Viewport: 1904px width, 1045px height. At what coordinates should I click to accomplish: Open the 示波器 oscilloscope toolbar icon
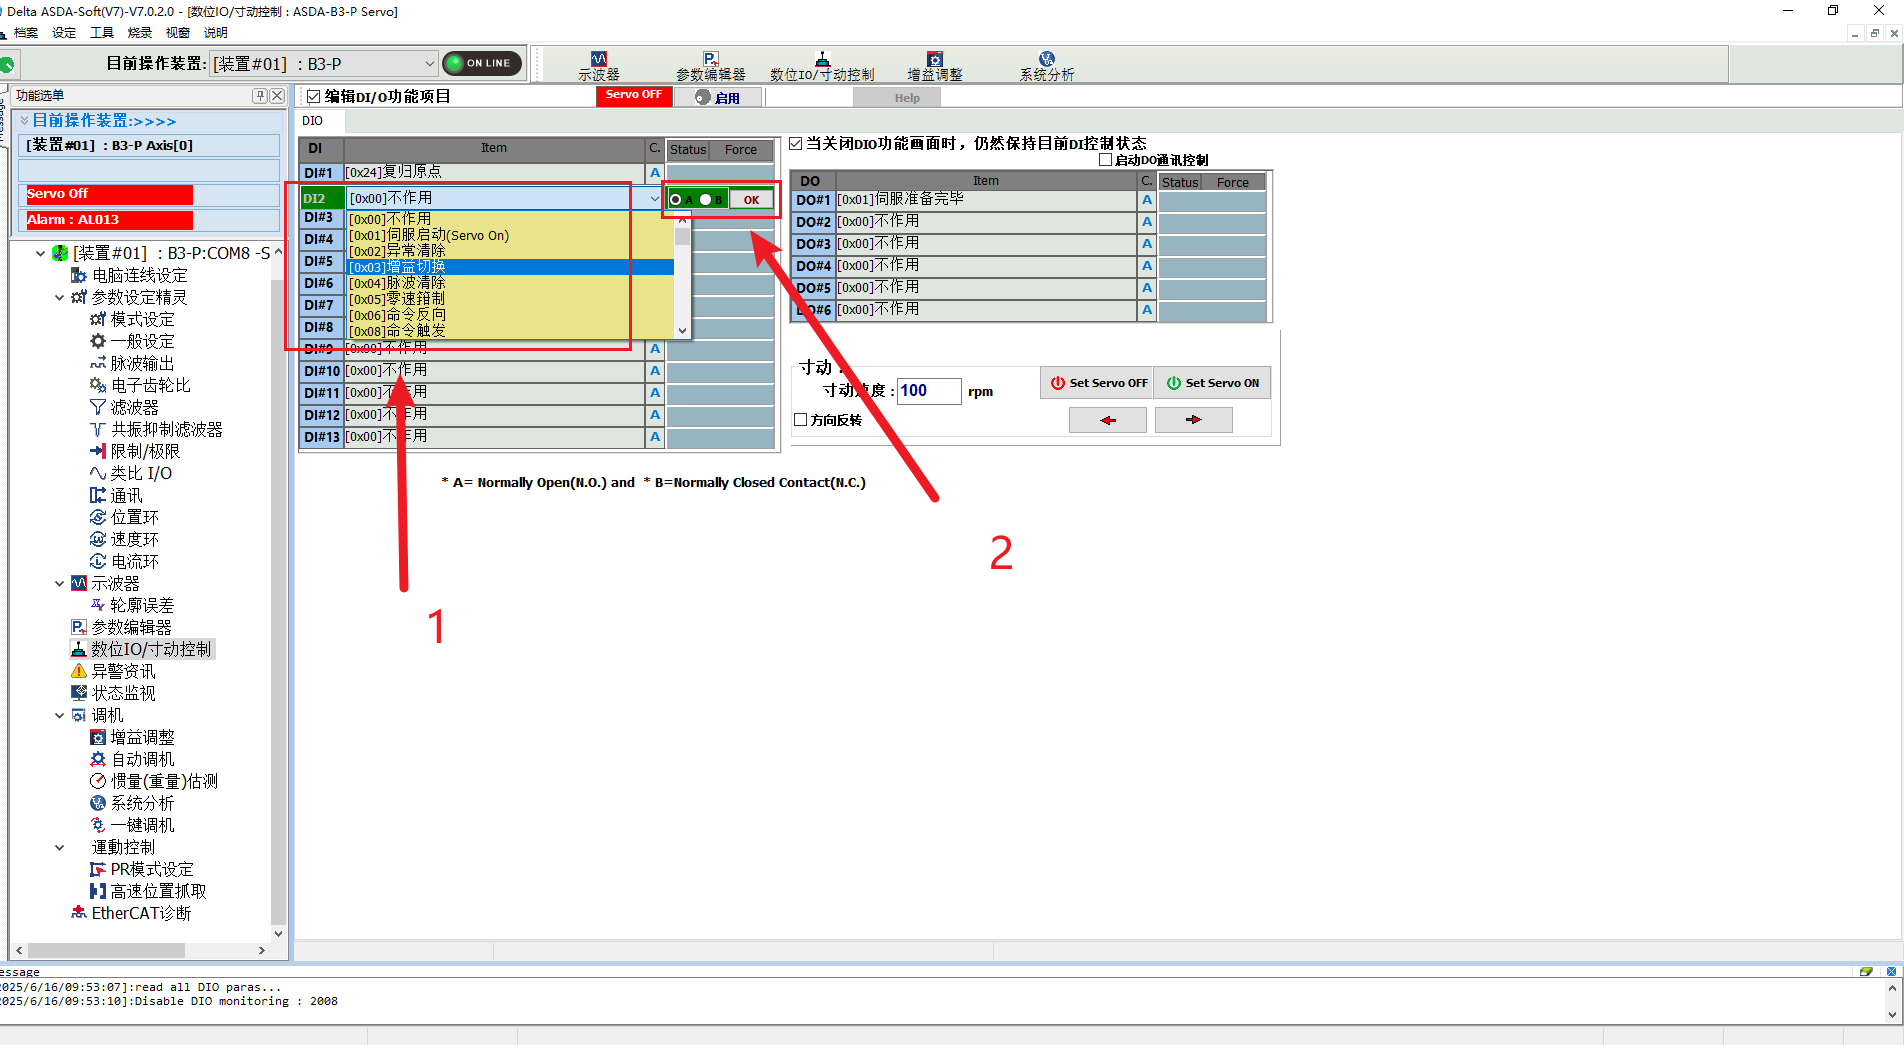coord(598,66)
